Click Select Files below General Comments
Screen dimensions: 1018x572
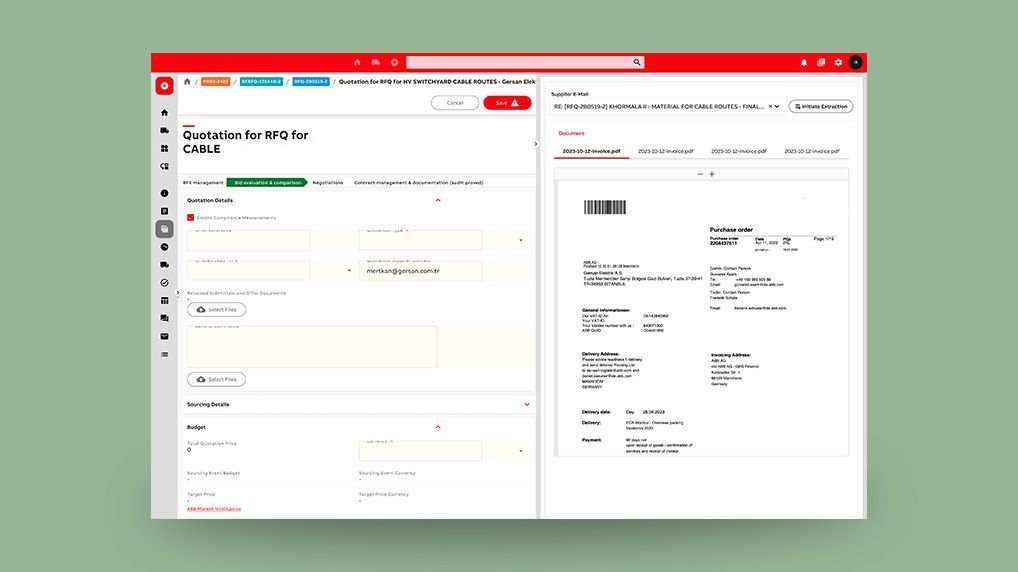[x=216, y=379]
